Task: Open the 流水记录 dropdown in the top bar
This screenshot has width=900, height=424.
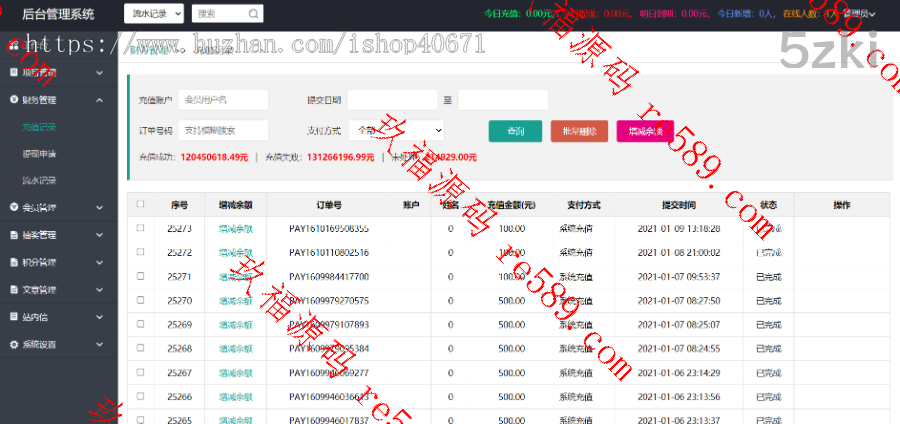Action: 153,14
